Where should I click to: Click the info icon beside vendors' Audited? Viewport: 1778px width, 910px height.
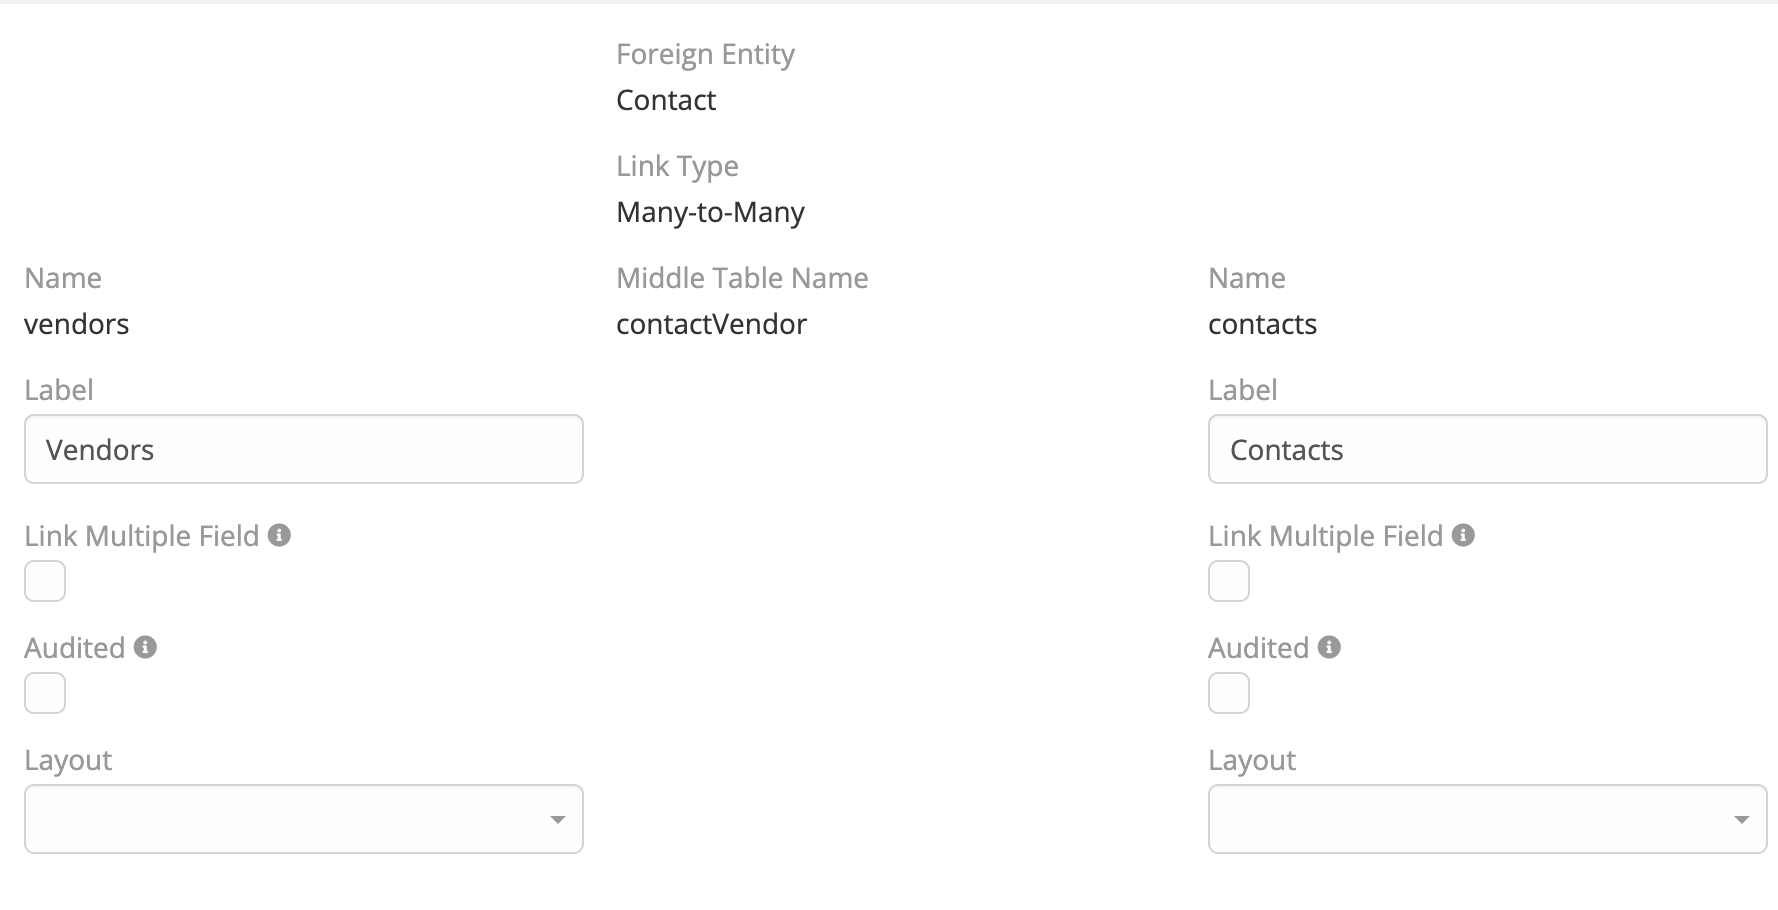[x=145, y=647]
